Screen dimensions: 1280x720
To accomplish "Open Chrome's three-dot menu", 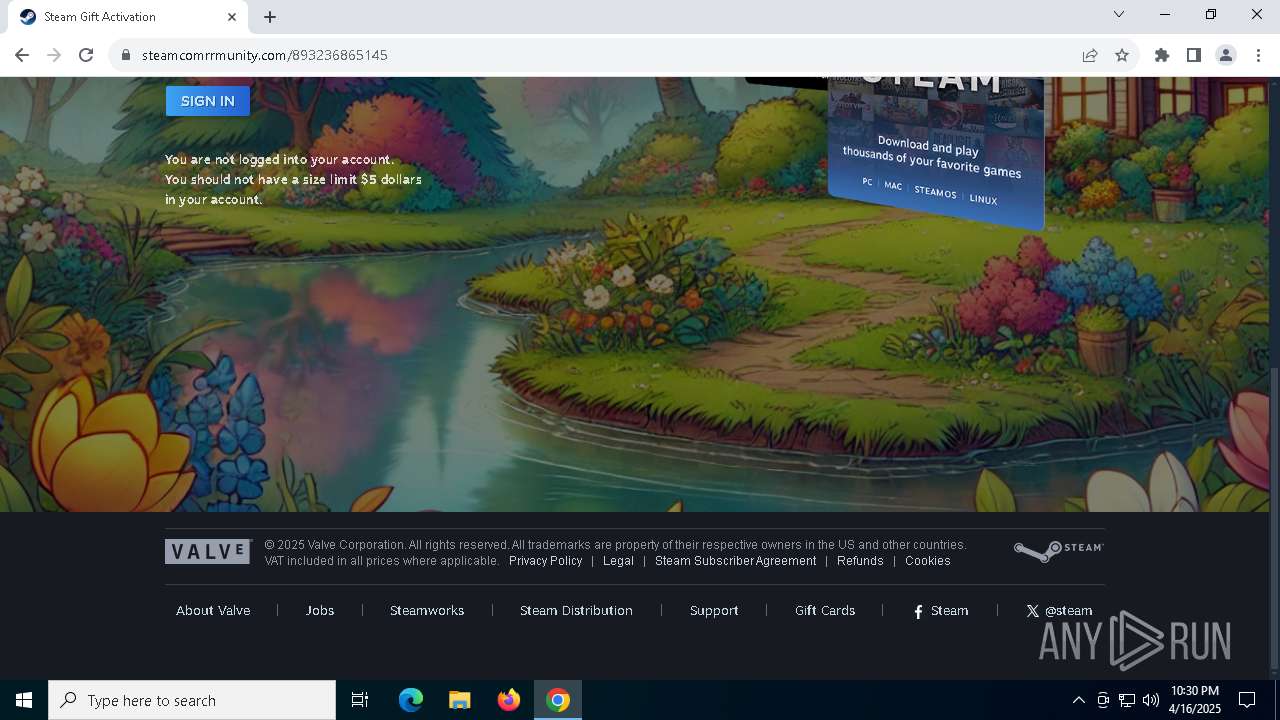I will coord(1258,55).
